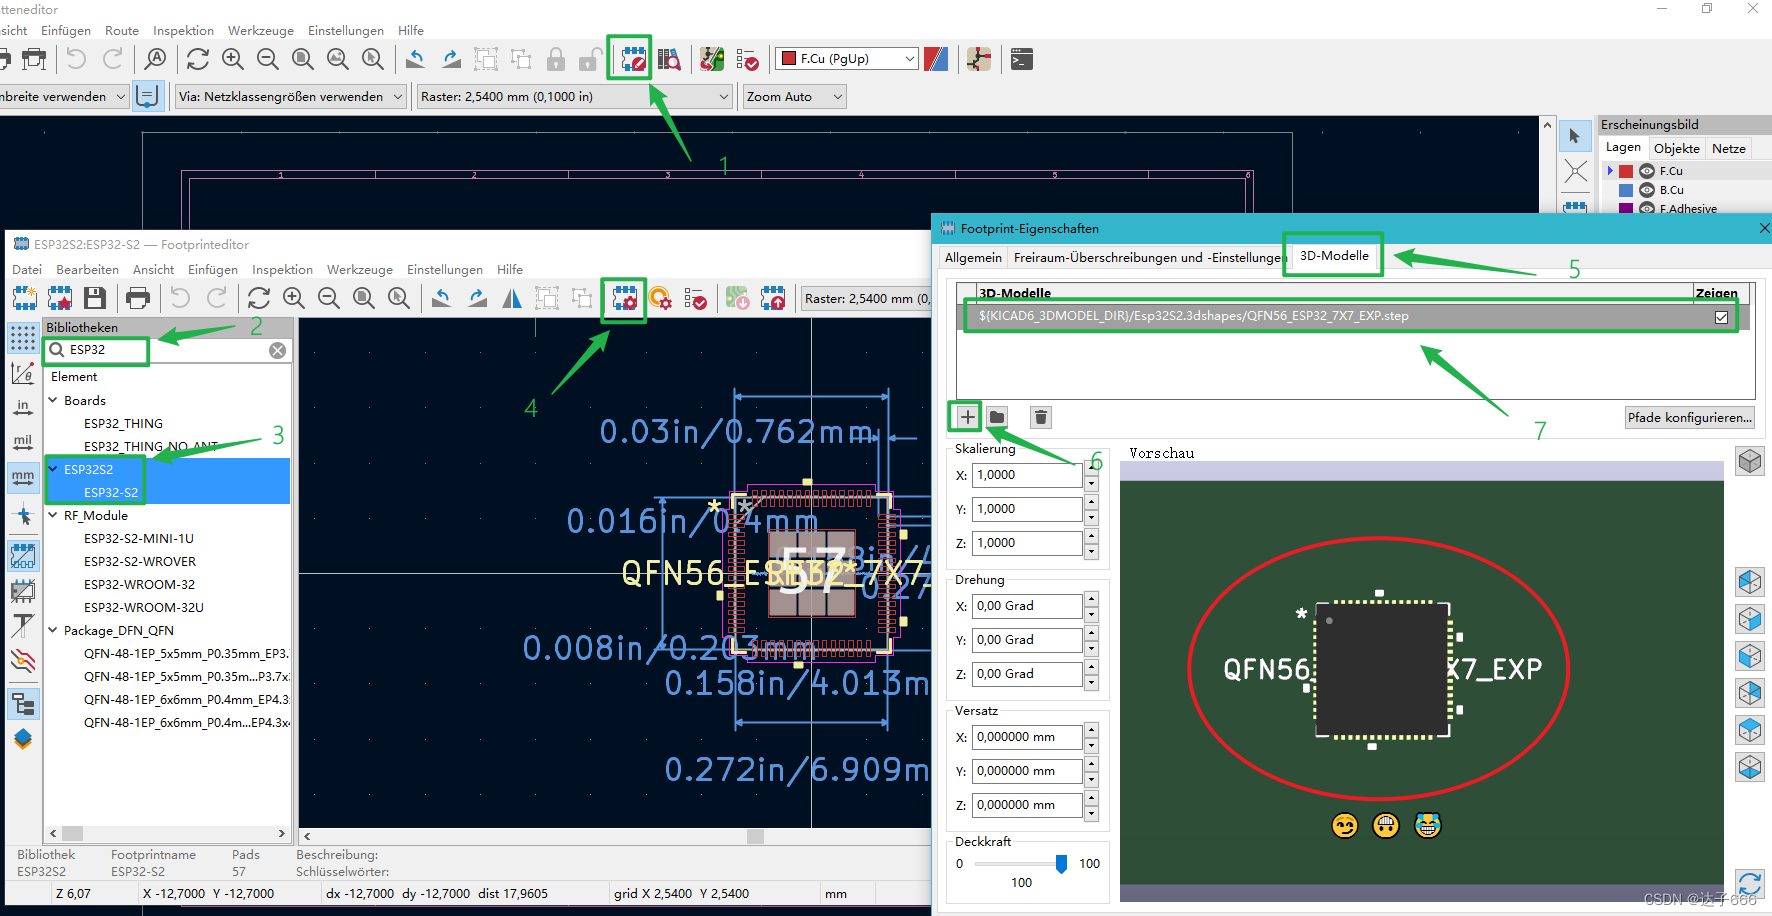The width and height of the screenshot is (1772, 916).
Task: Select ESP32-WROOM-32 footprint in tree
Action: point(139,585)
